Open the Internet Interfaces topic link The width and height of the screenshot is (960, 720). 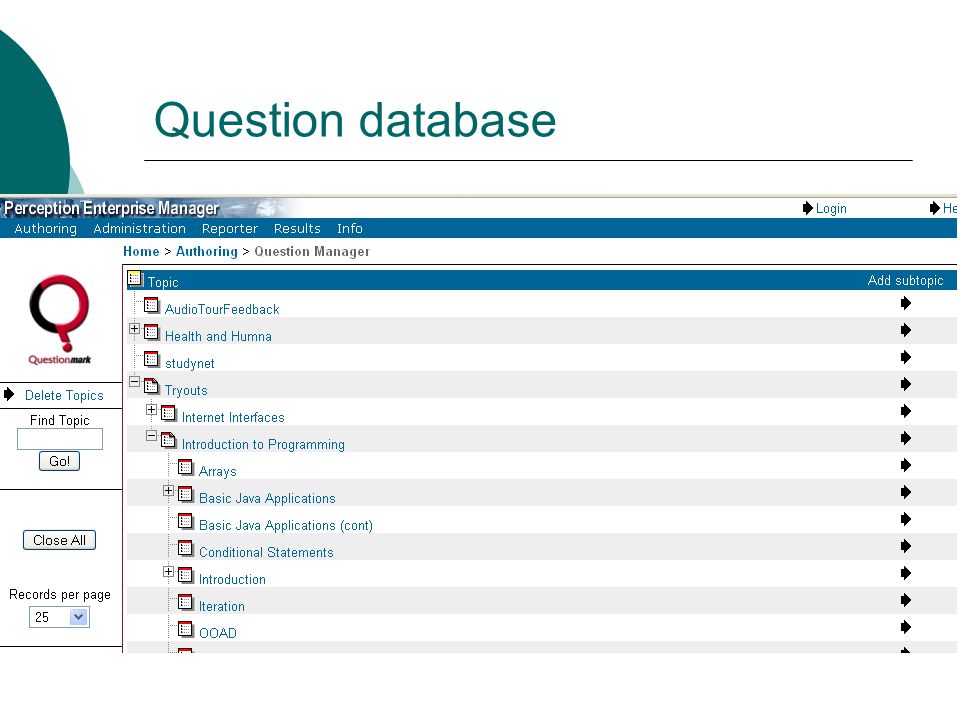(233, 418)
